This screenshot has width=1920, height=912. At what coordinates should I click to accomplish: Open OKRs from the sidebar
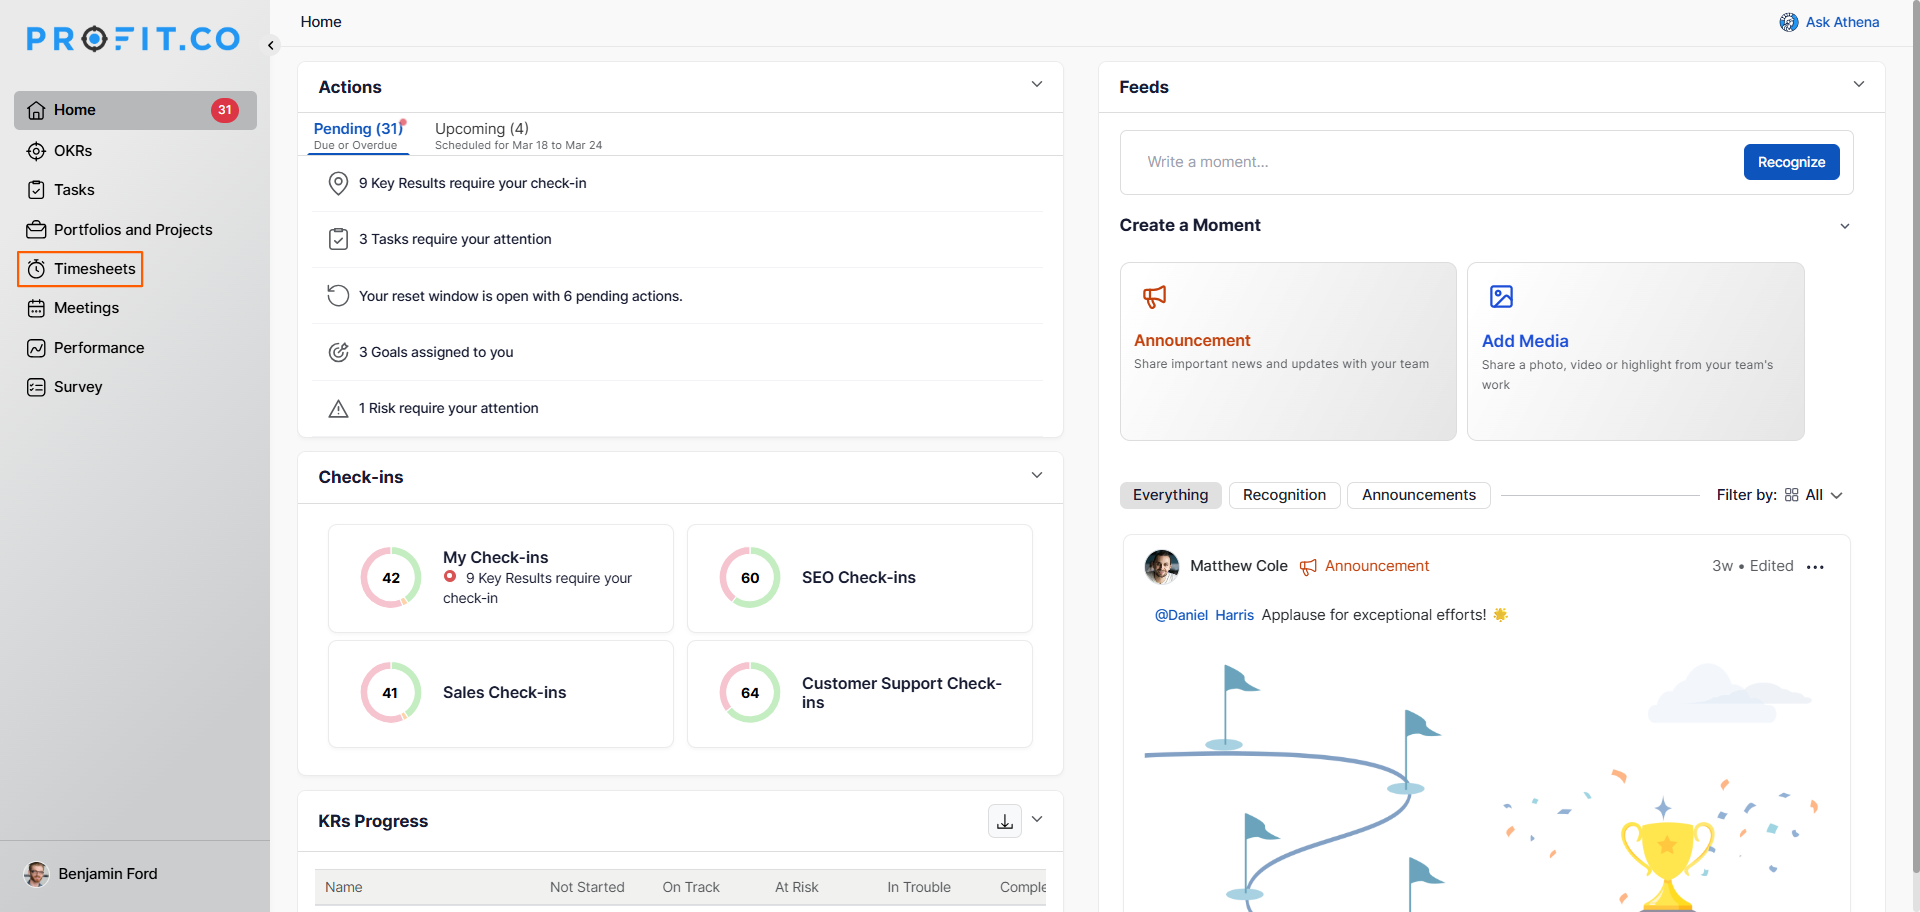[x=72, y=151]
